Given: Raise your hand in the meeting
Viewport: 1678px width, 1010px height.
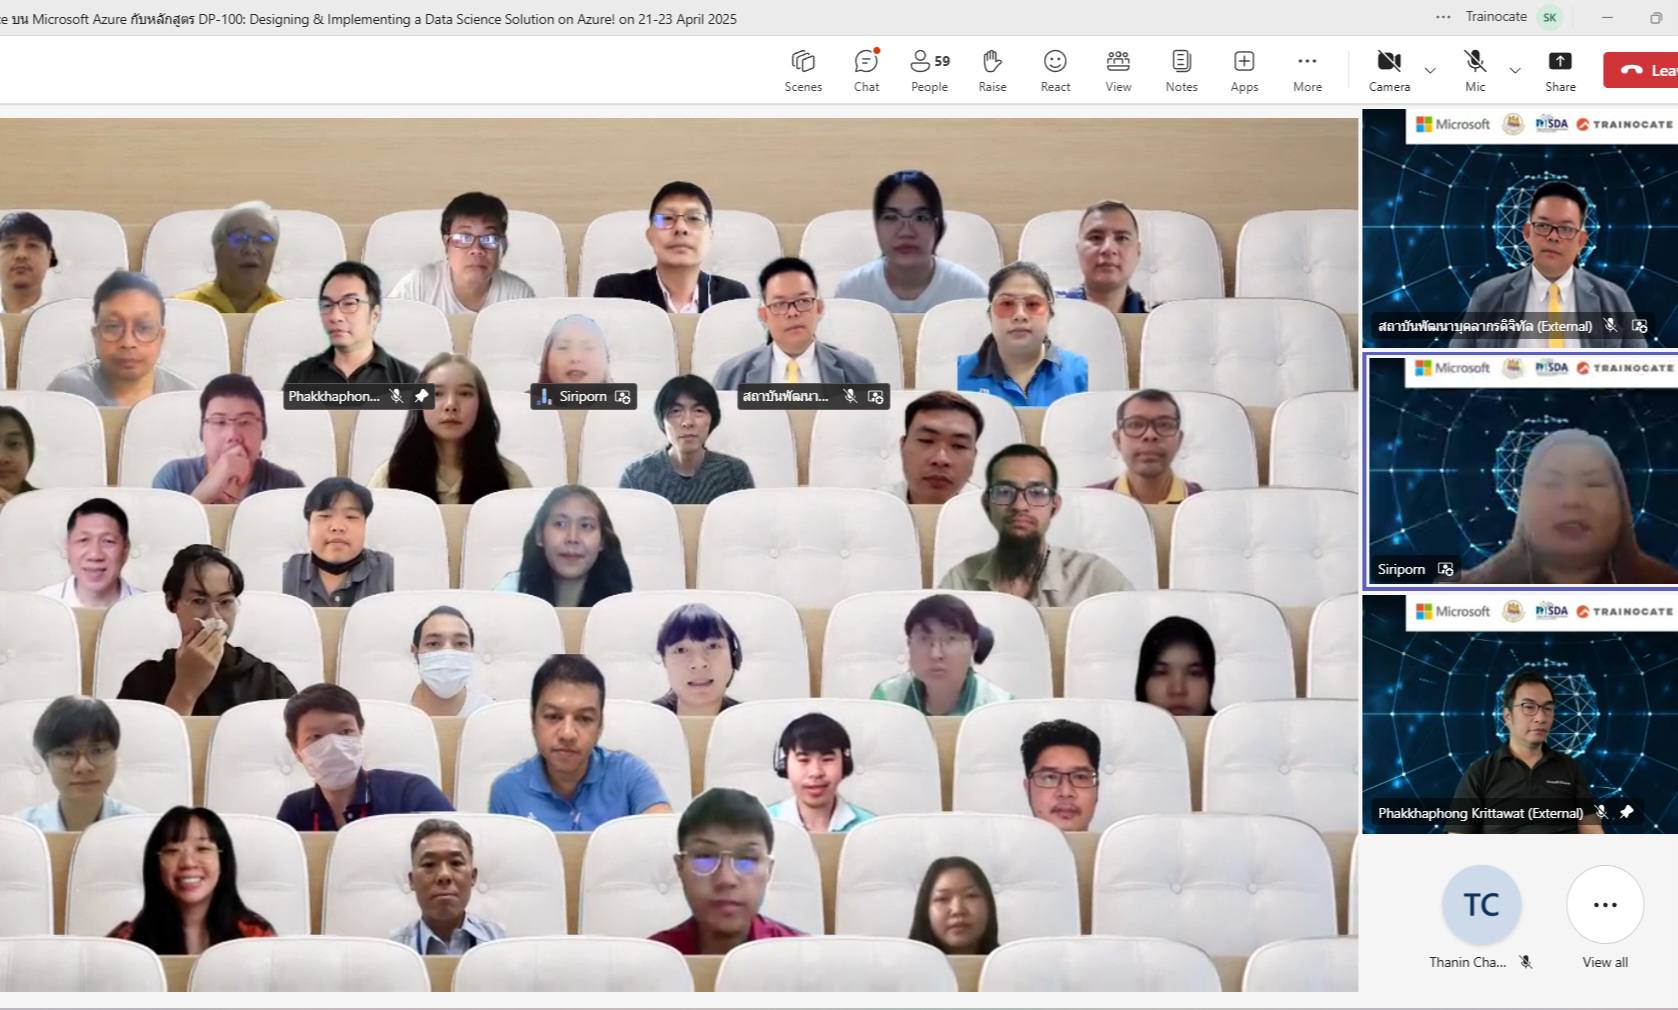Looking at the screenshot, I should [x=992, y=70].
